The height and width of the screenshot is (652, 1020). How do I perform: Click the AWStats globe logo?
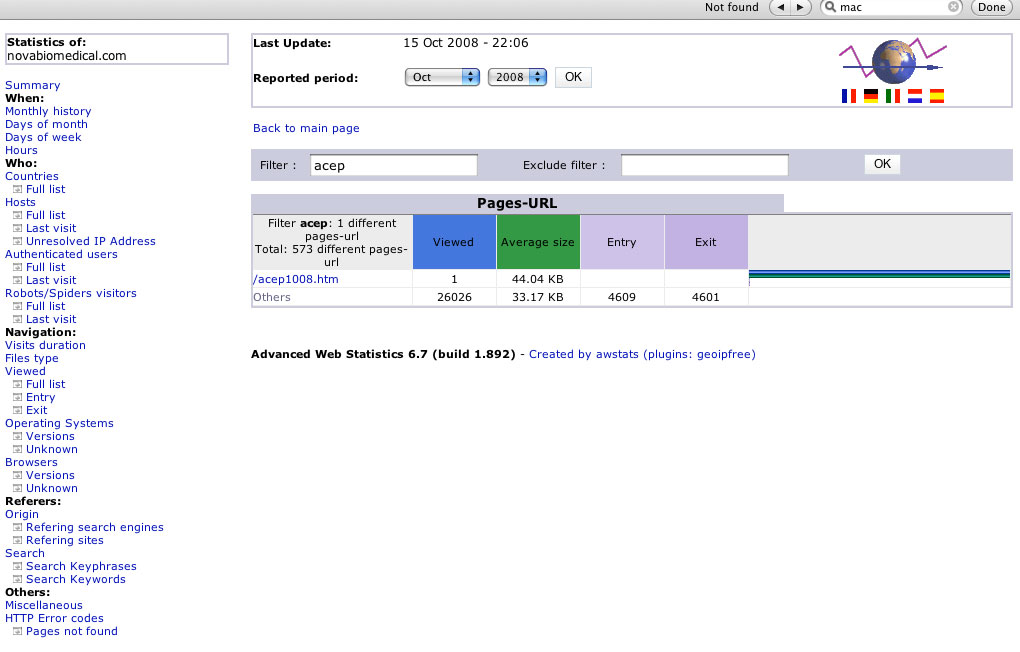892,62
